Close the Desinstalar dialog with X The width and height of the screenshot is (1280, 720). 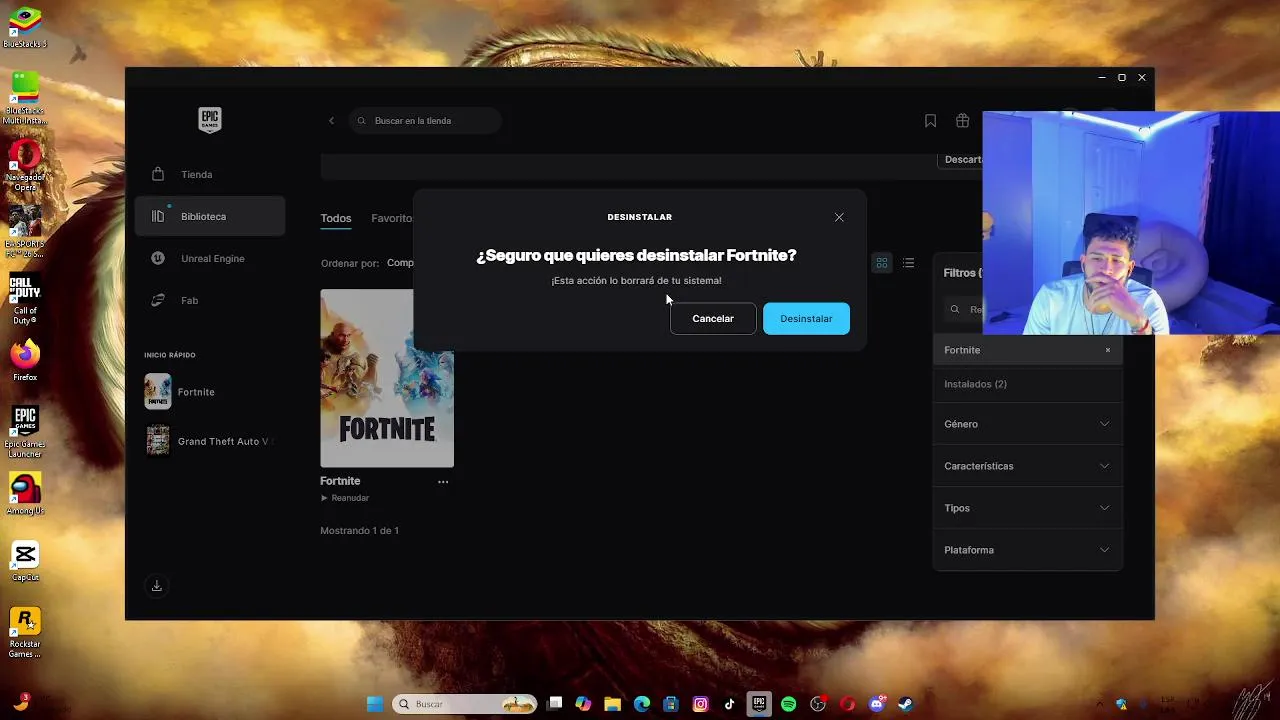(839, 217)
